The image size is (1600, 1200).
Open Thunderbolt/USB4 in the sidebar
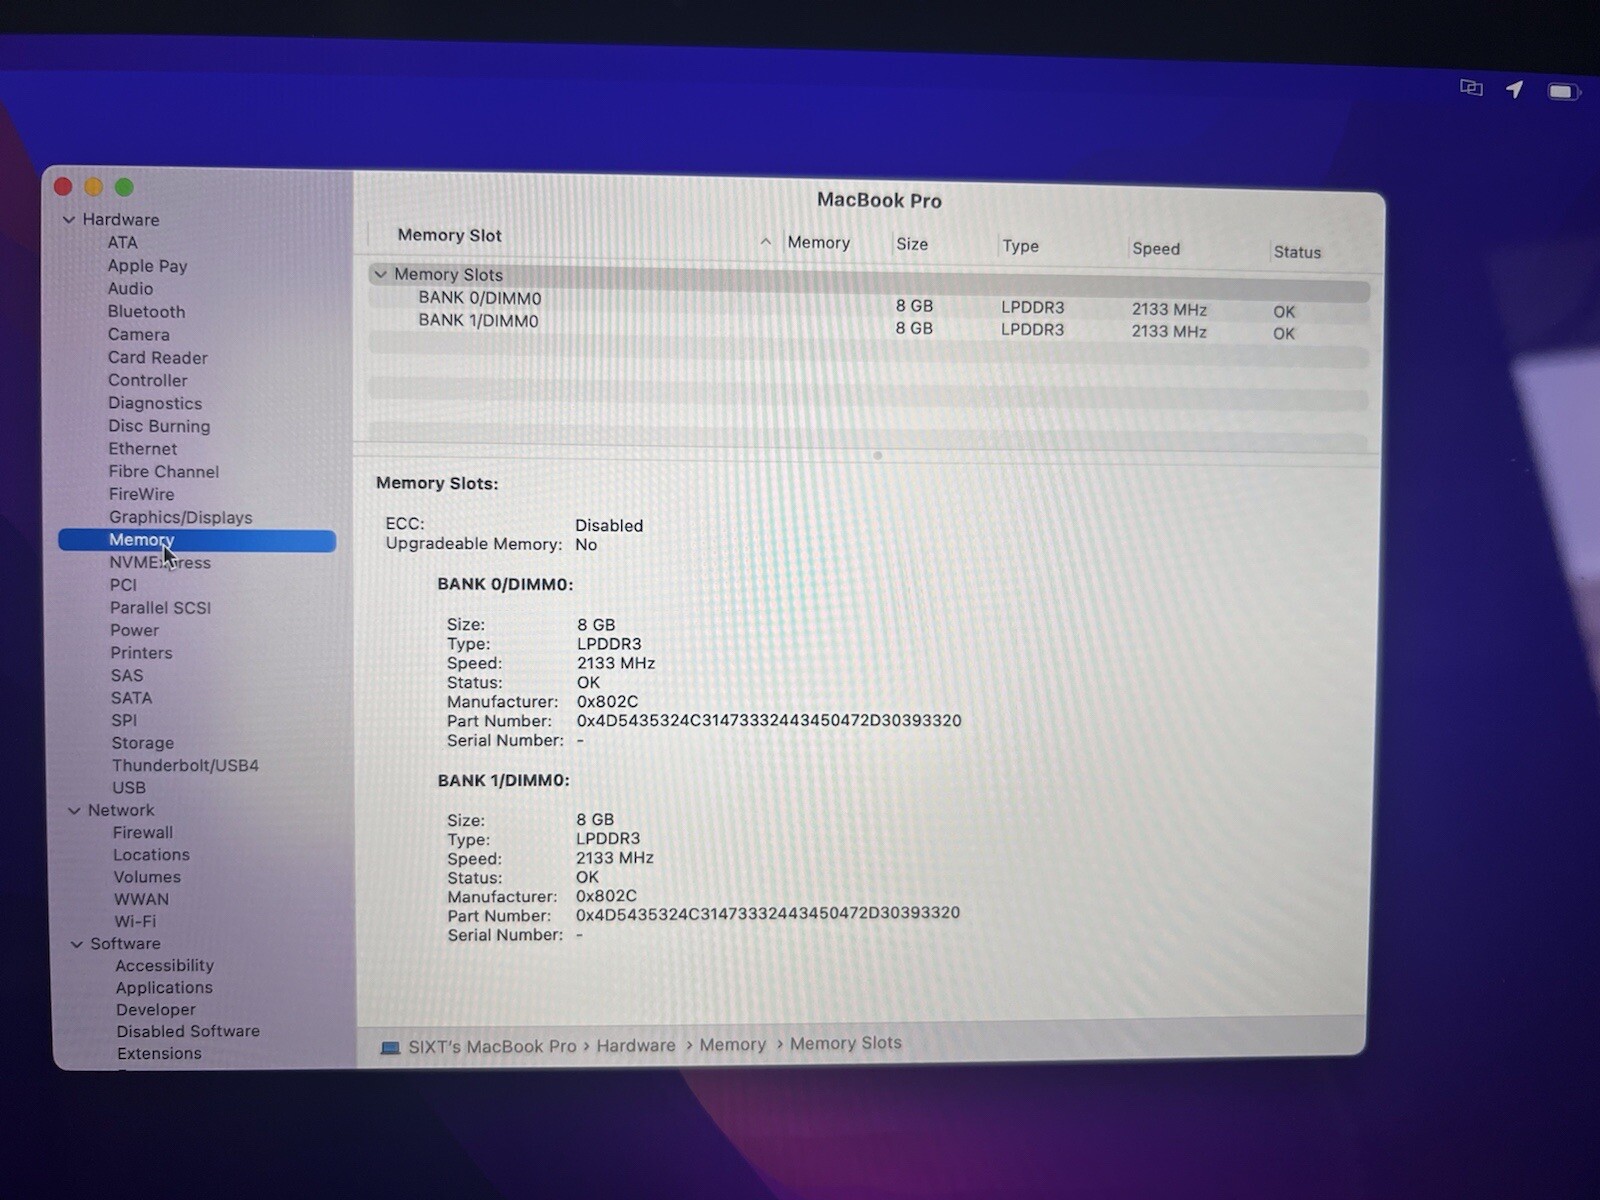185,766
